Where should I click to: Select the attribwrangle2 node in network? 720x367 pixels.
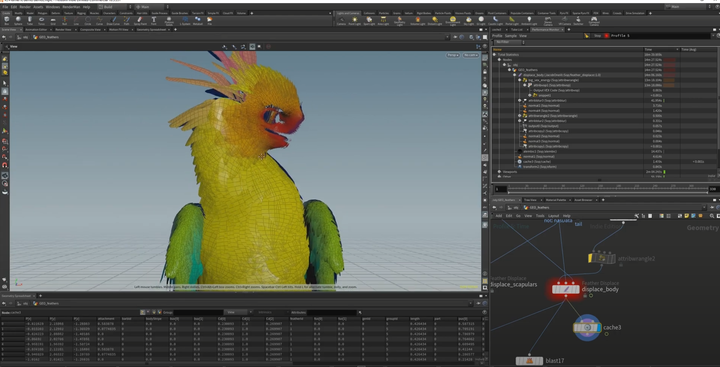click(x=602, y=259)
